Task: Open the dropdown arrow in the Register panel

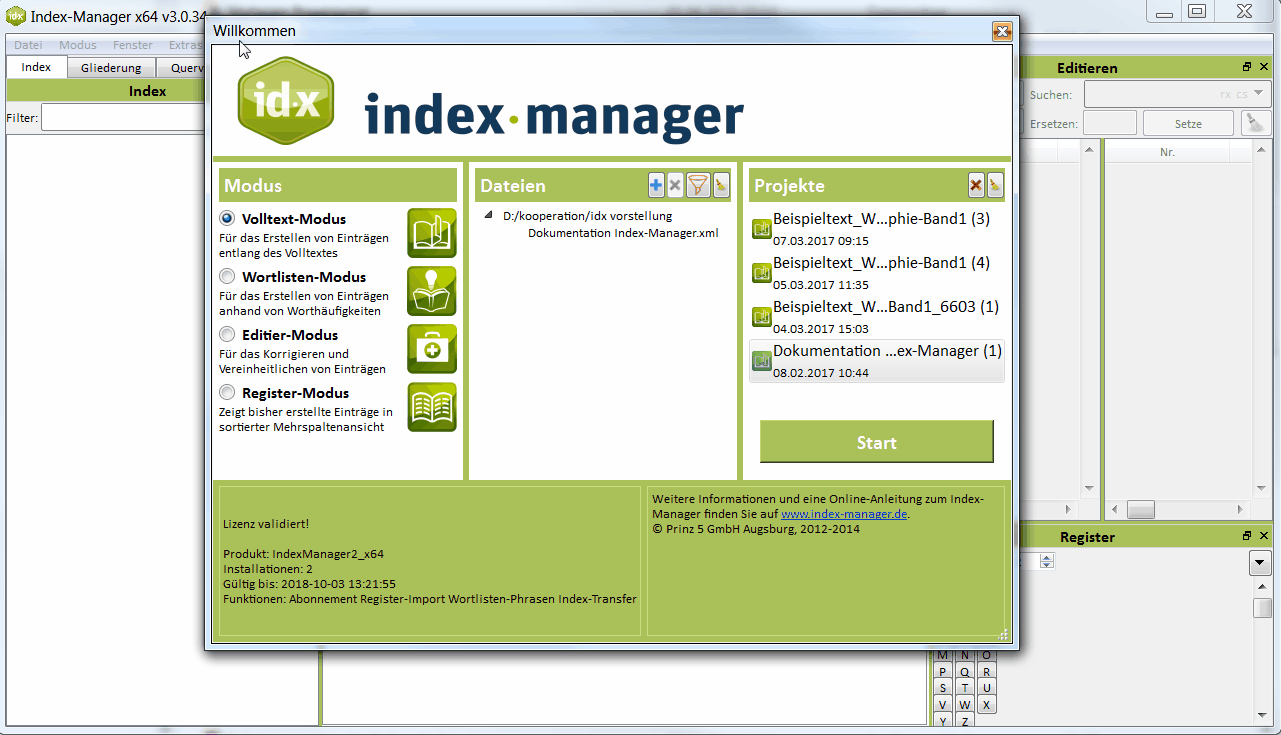Action: [1259, 561]
